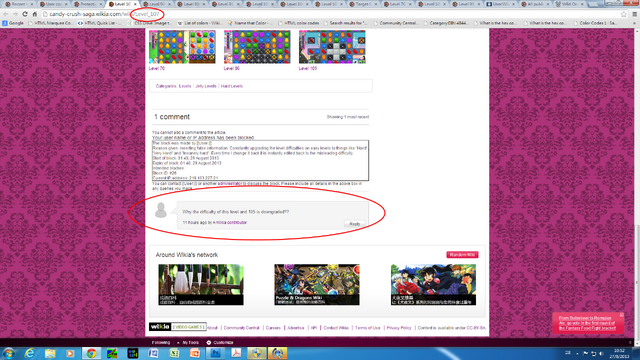Toggle the Following button in Wikia toolbar

(161, 342)
